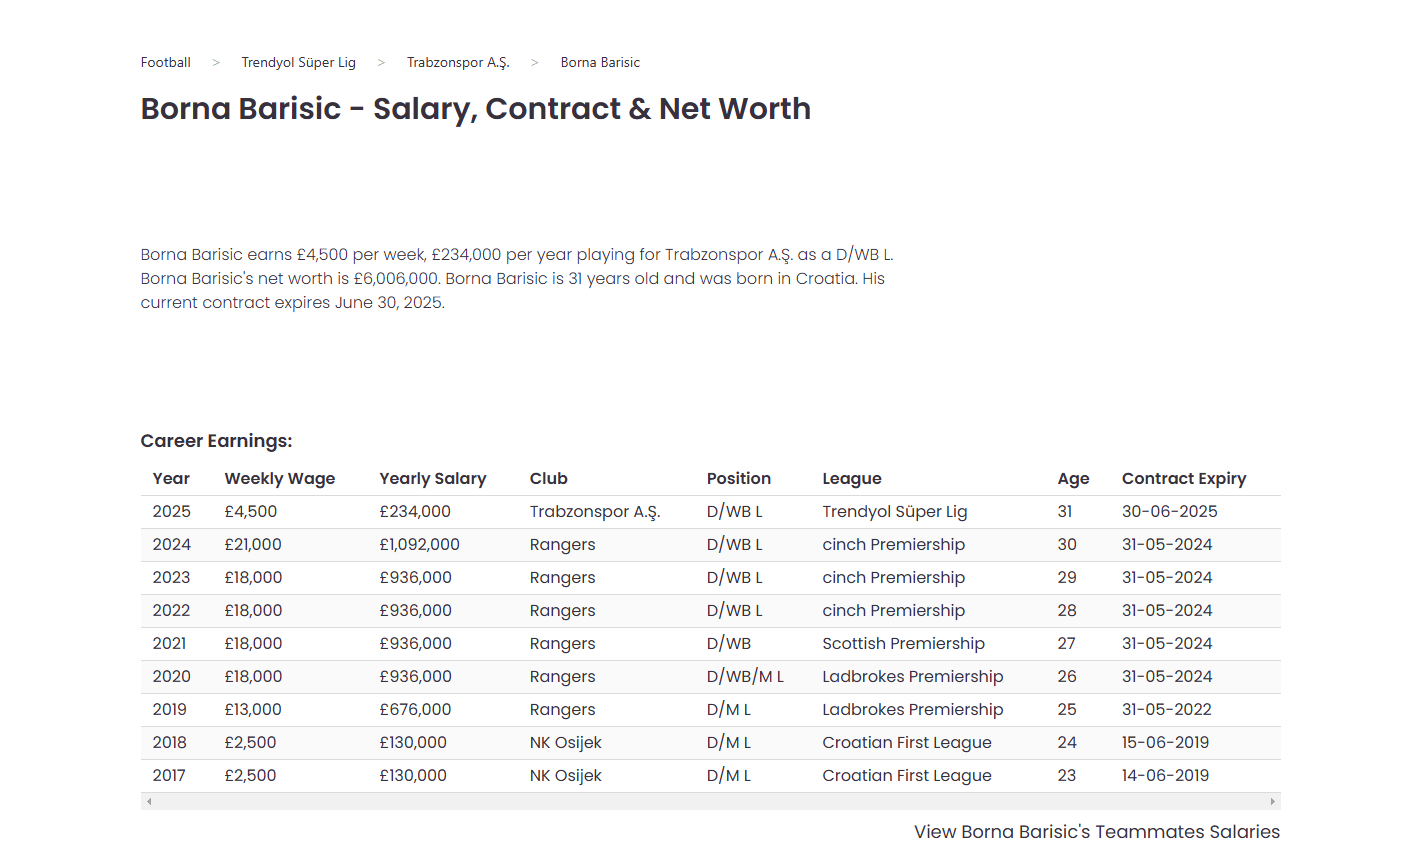Viewport: 1427px width, 855px height.
Task: Click cinch Premiership in the 2024 row
Action: [x=894, y=545]
